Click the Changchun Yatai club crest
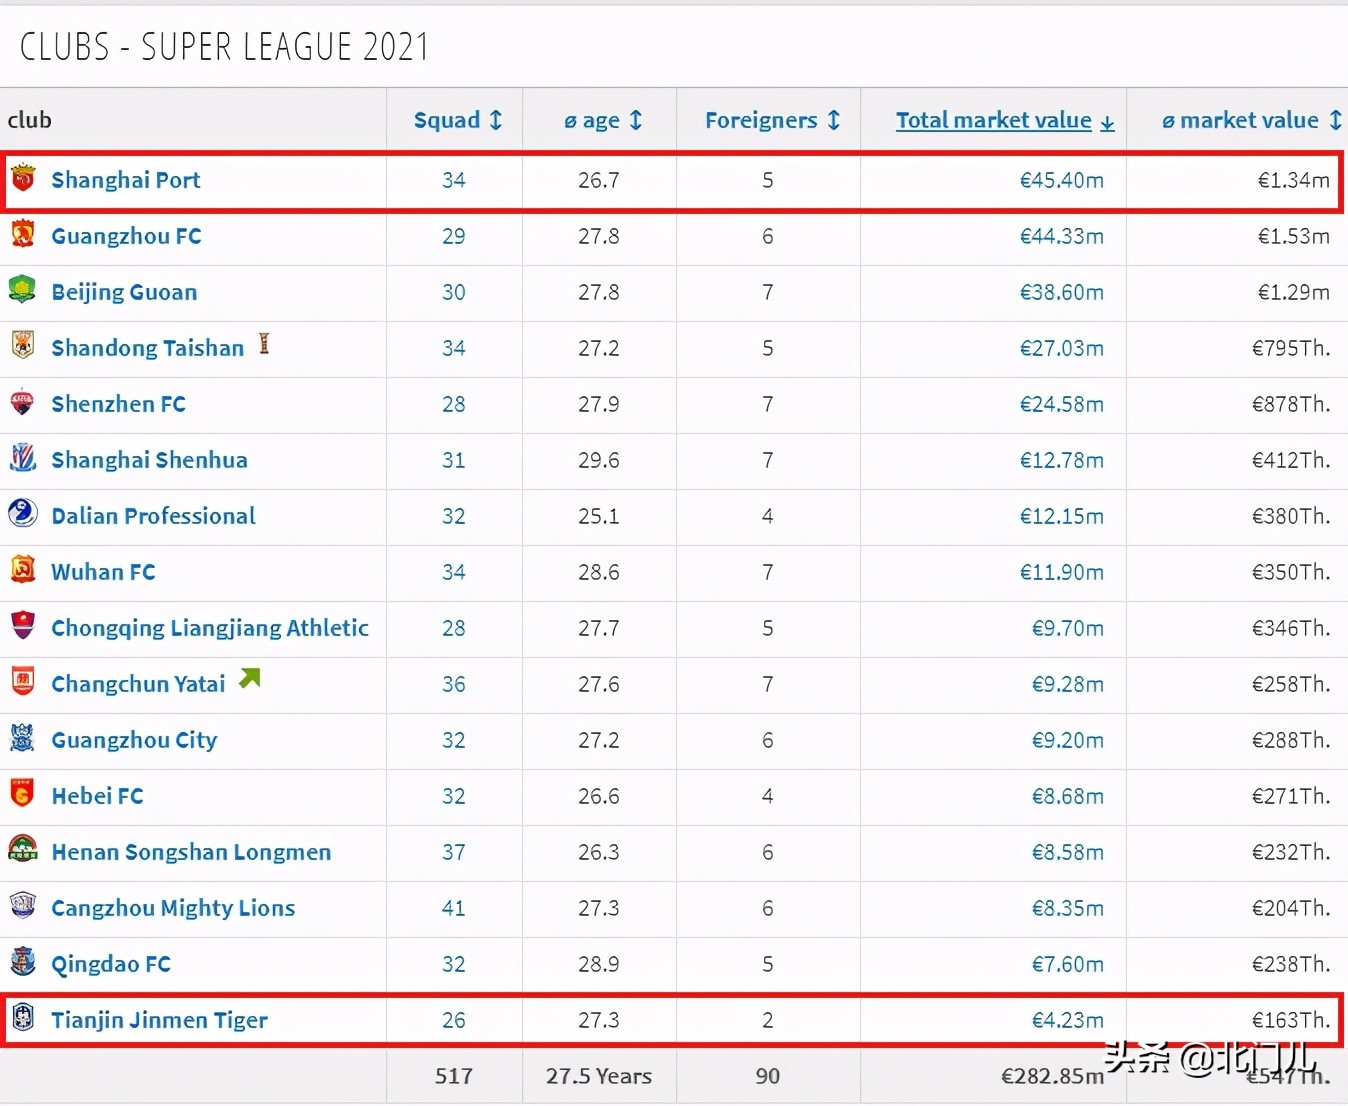This screenshot has width=1348, height=1106. click(x=23, y=683)
